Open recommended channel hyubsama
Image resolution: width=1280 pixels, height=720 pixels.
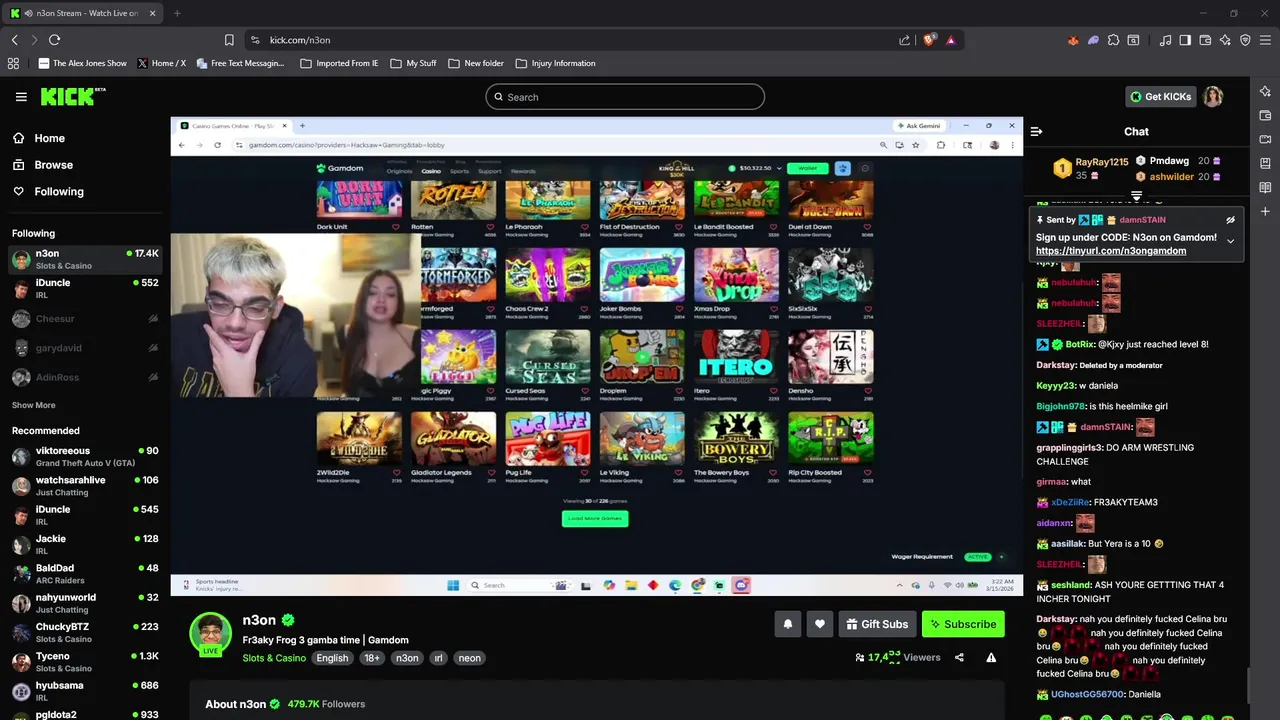85,691
